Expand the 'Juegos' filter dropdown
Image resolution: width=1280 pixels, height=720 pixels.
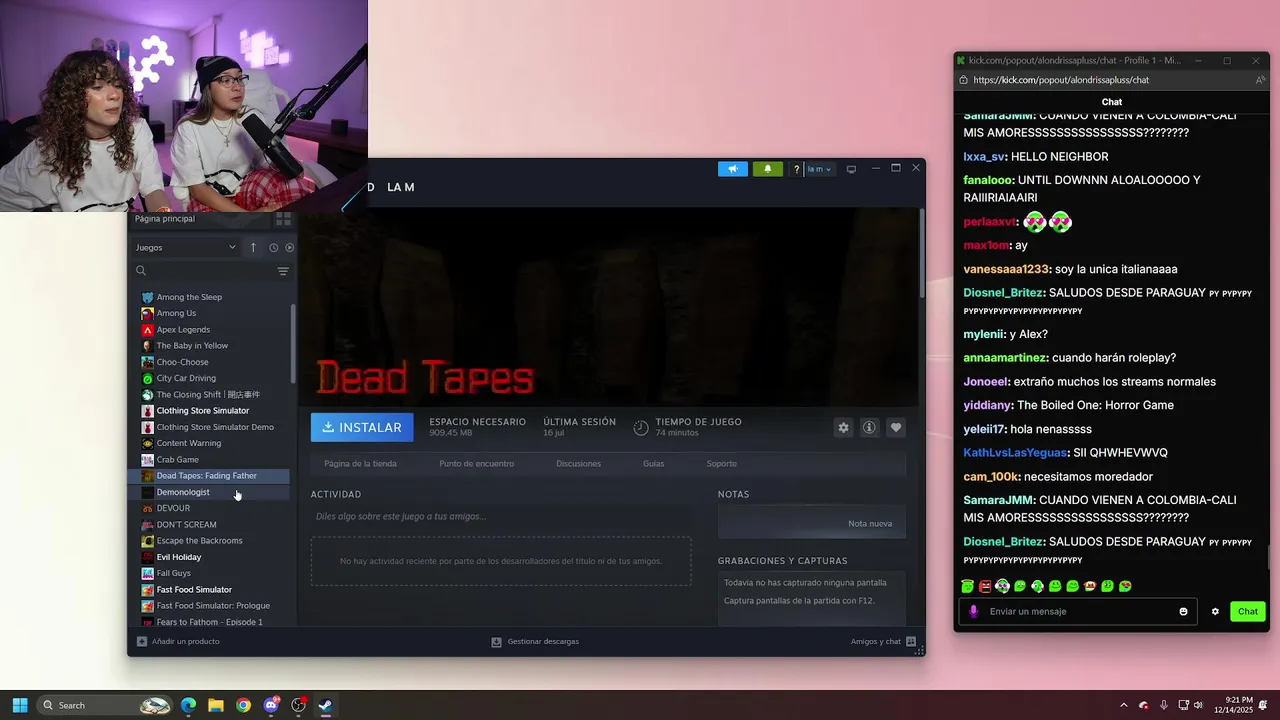[186, 247]
